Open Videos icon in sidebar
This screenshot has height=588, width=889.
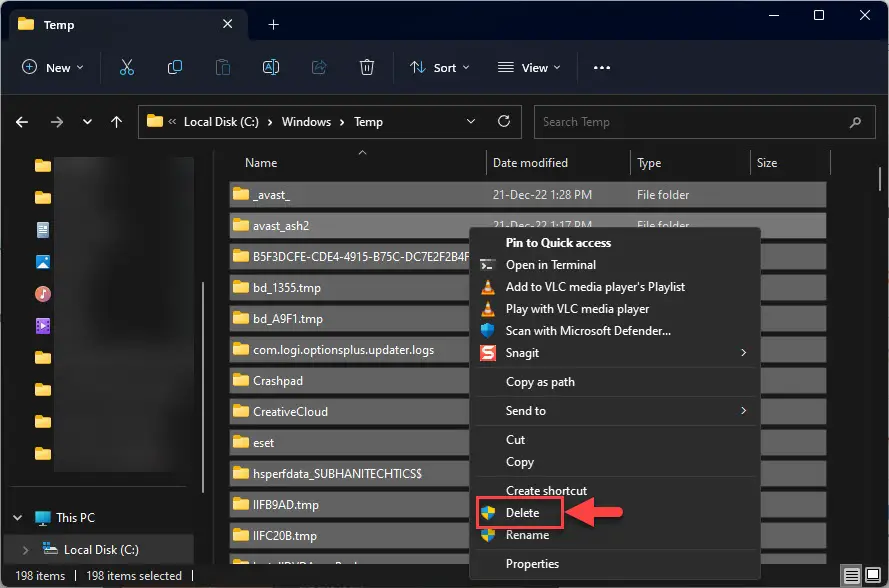[x=43, y=326]
